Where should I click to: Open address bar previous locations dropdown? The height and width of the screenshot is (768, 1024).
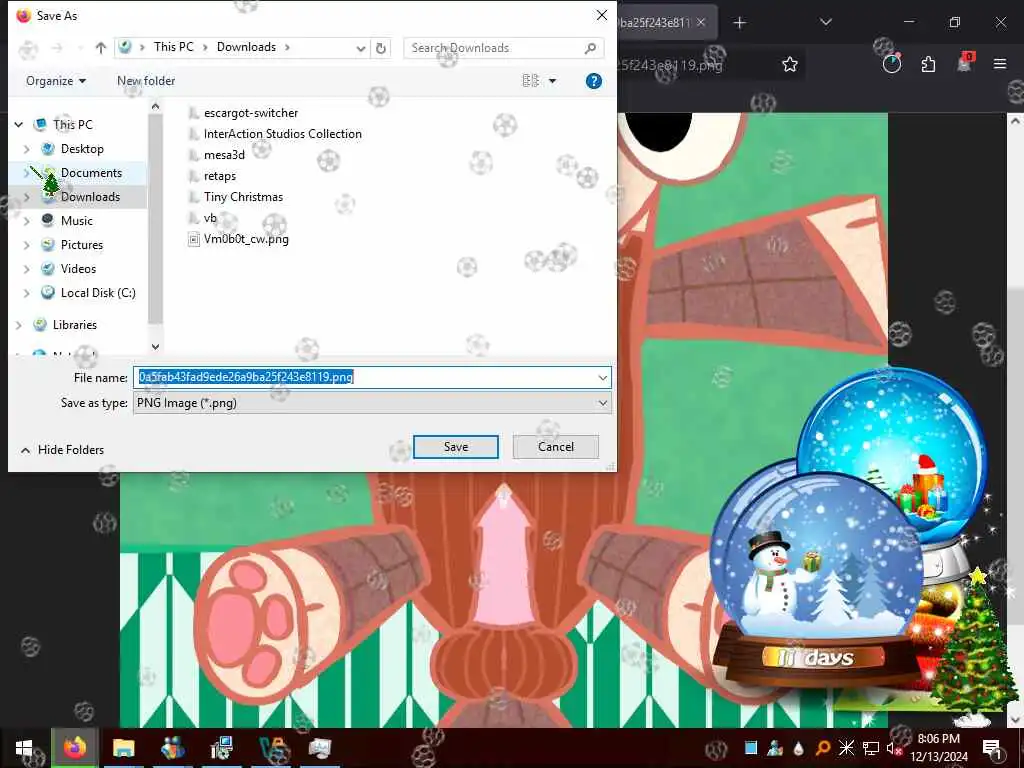point(360,48)
